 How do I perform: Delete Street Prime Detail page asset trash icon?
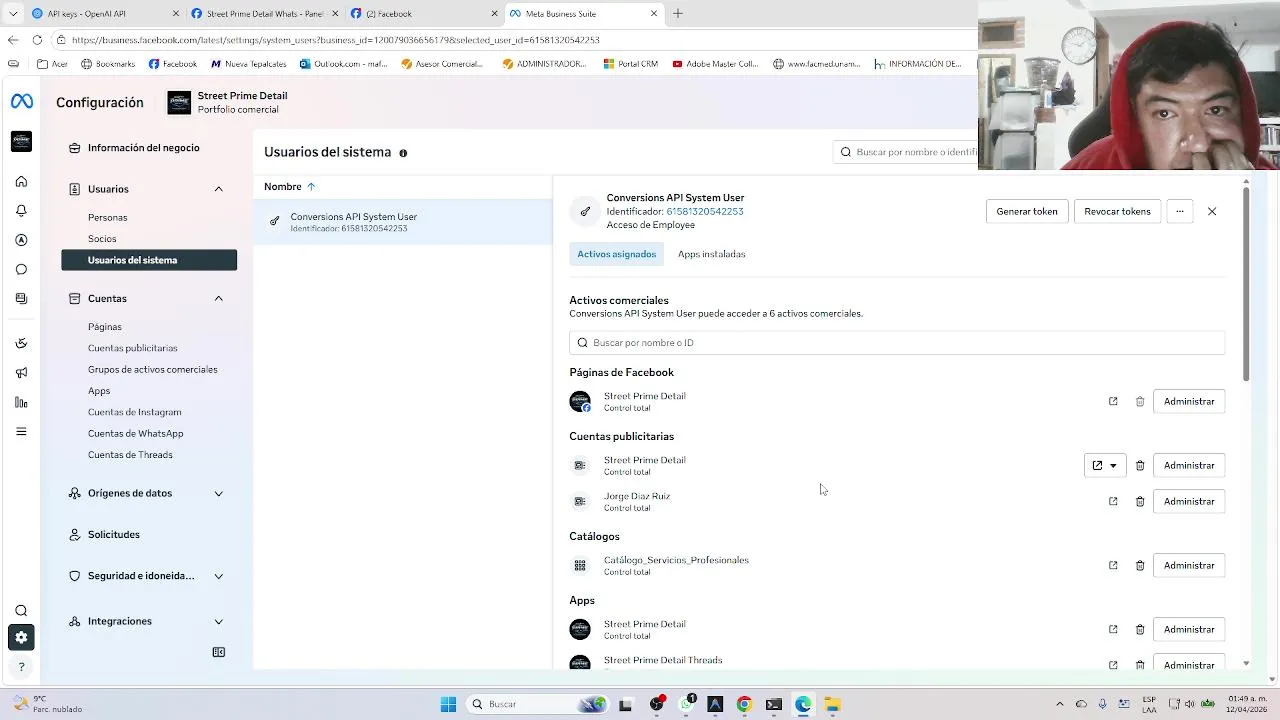click(x=1140, y=401)
